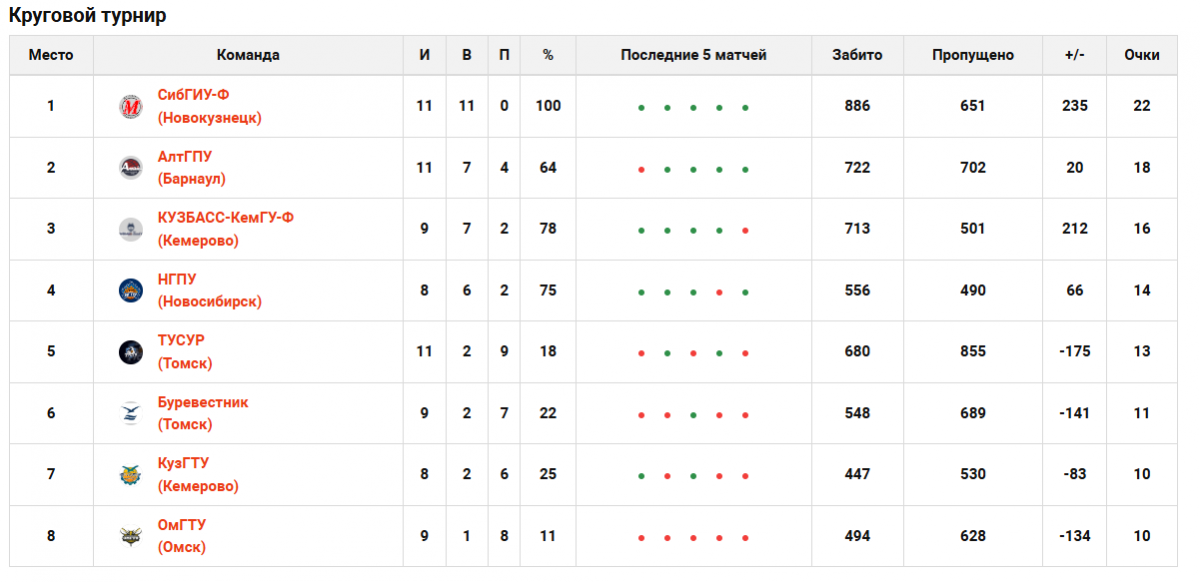Screen dimensions: 1200x582
Task: Click the Забито column header
Action: tap(857, 55)
